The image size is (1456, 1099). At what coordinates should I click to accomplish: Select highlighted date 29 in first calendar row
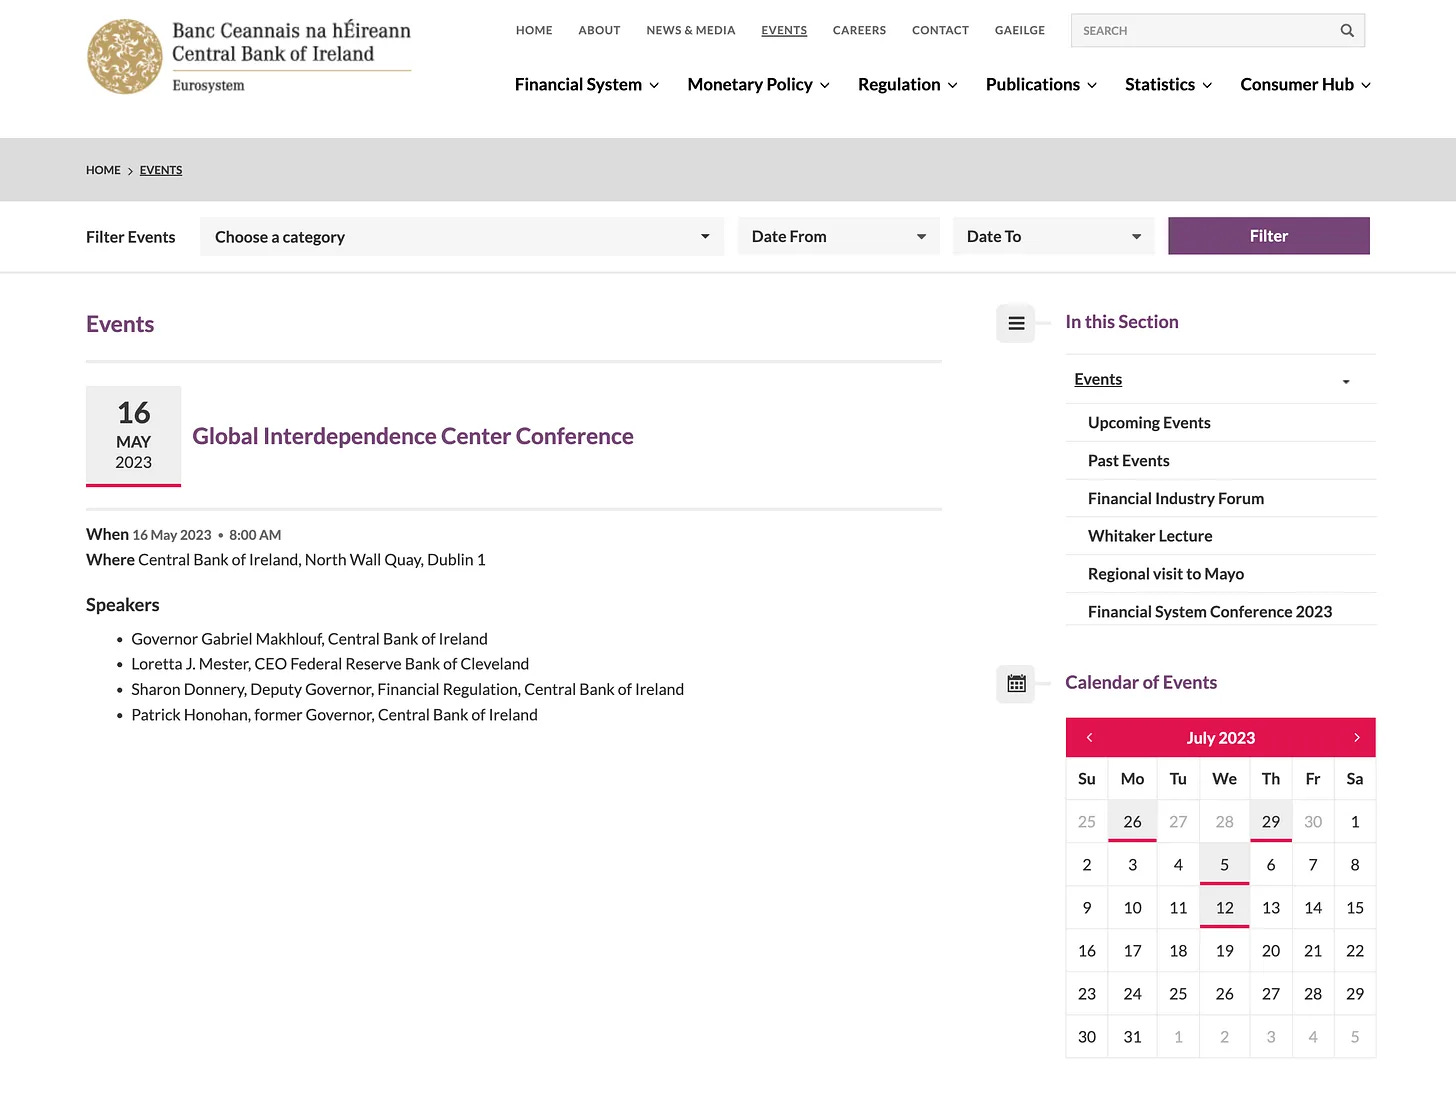1271,822
